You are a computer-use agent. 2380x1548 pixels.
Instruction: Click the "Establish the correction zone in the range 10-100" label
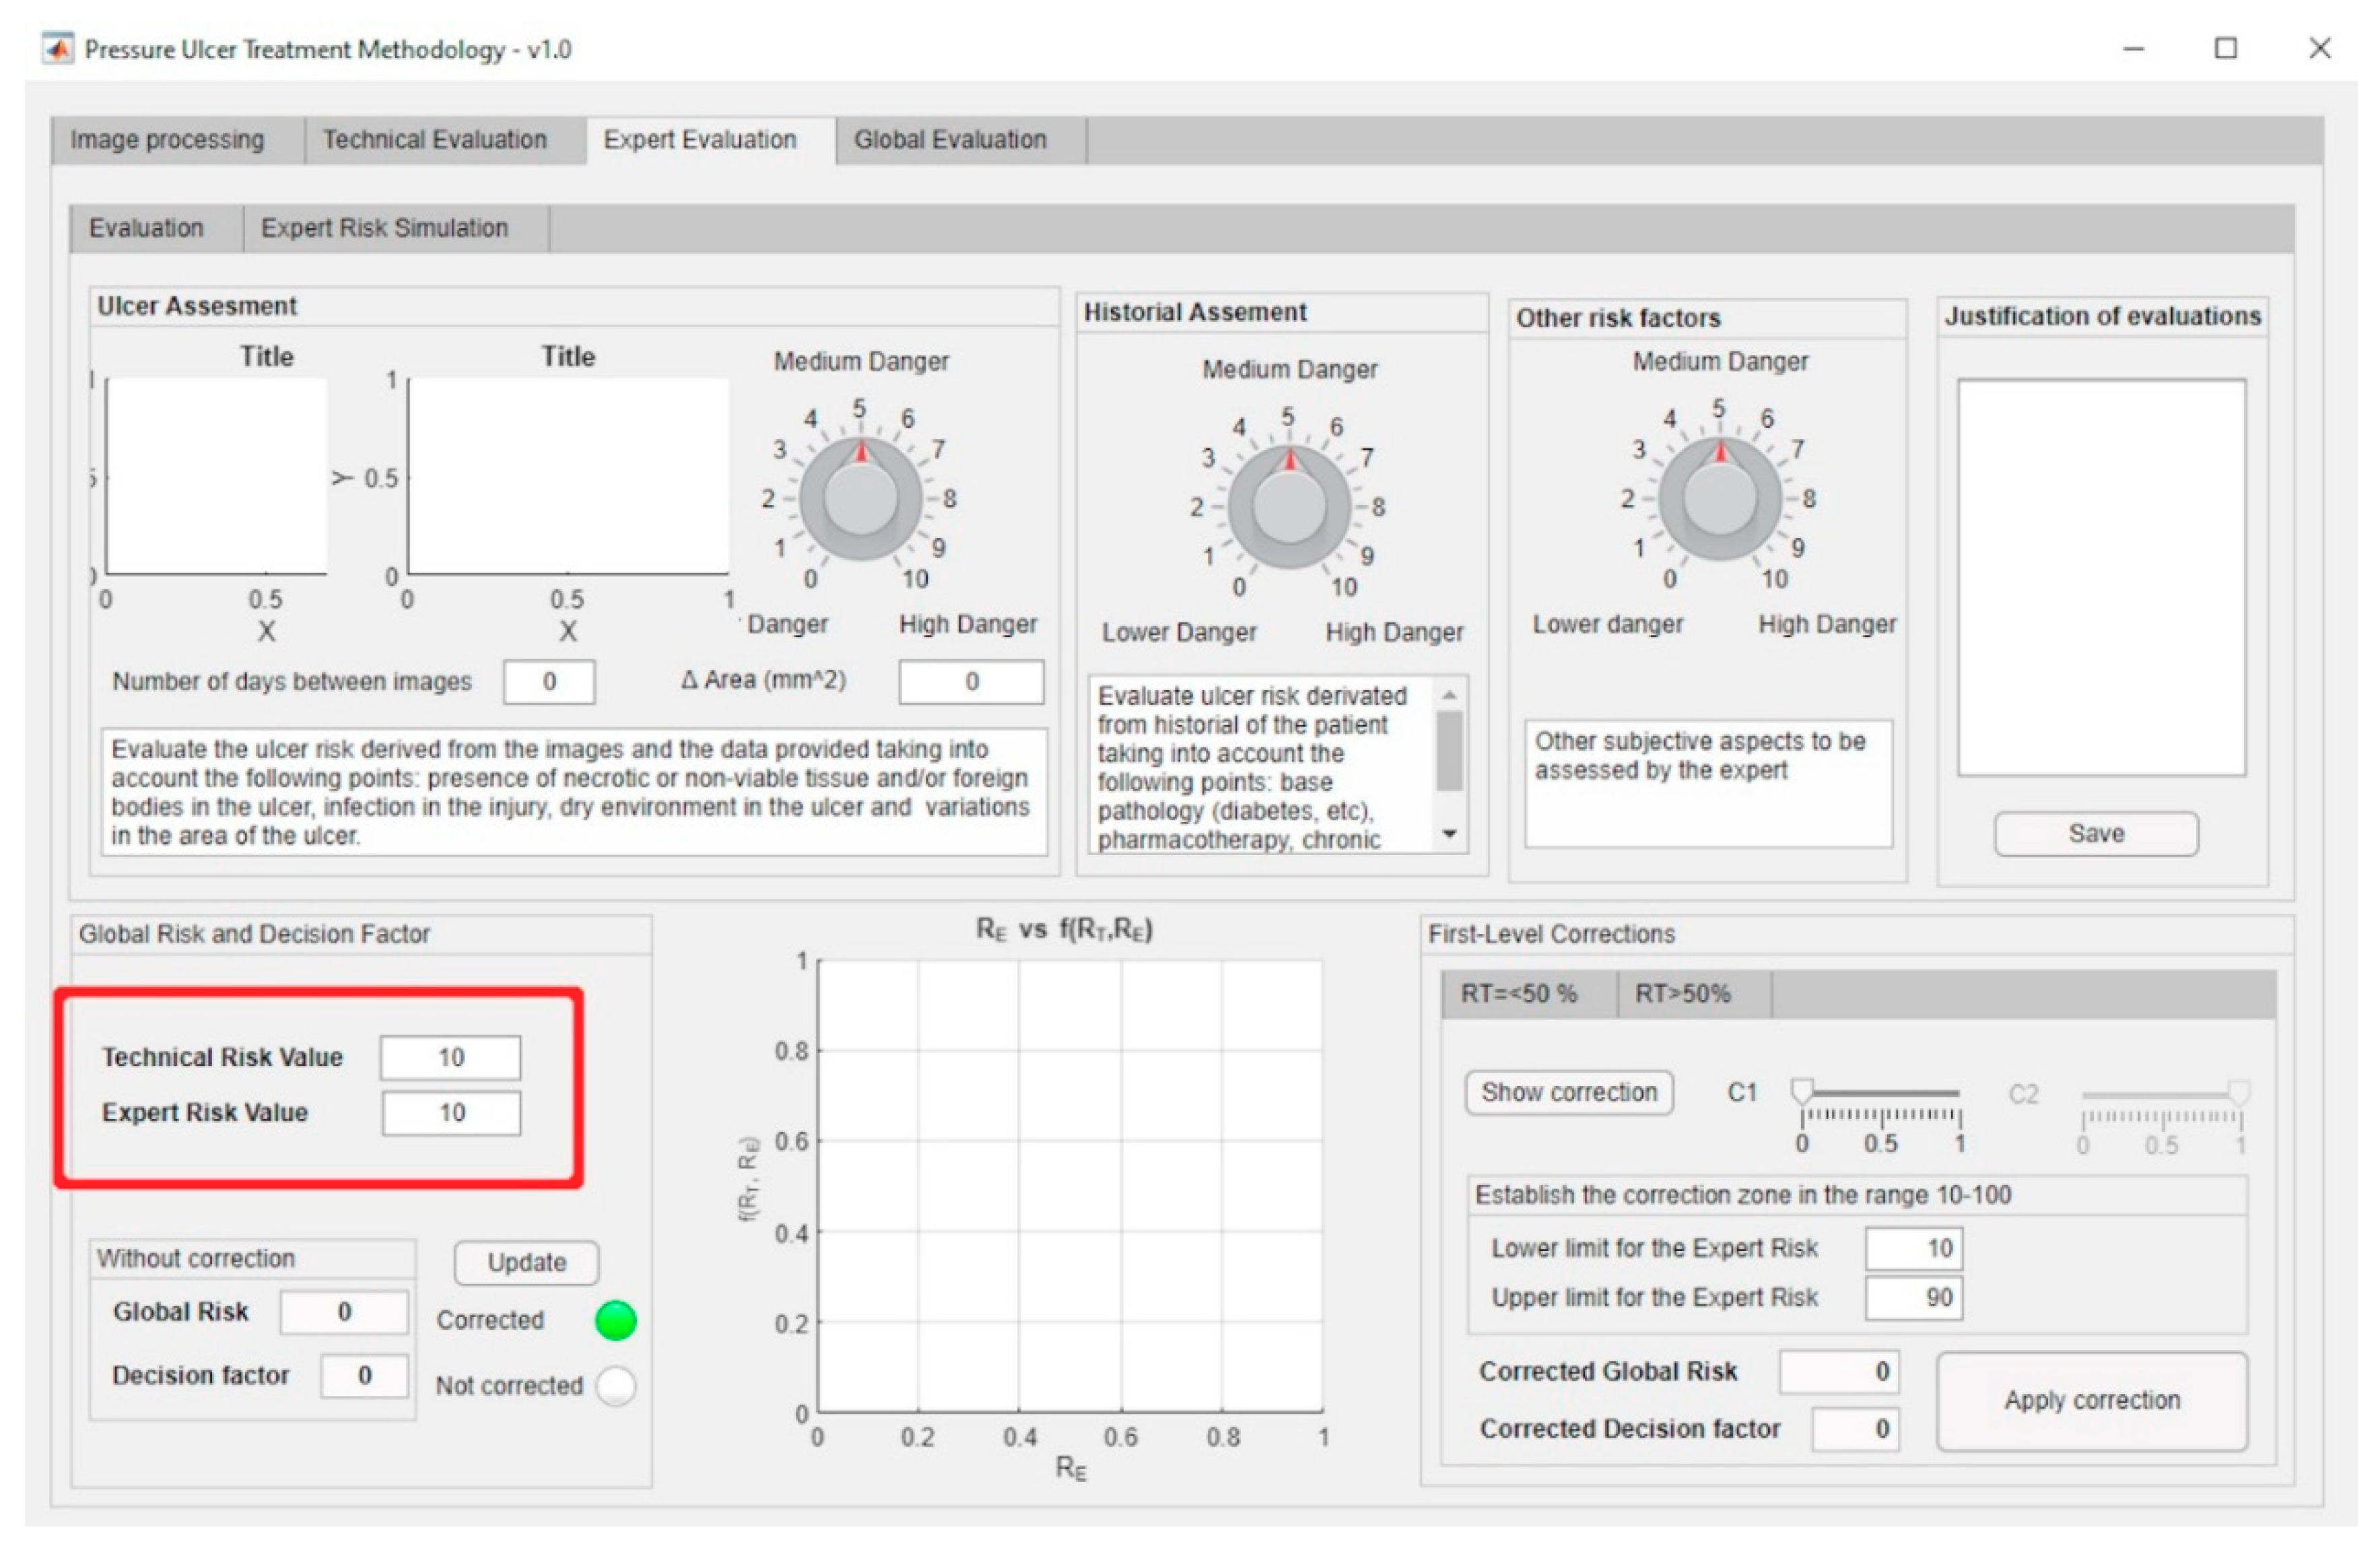click(1743, 1196)
